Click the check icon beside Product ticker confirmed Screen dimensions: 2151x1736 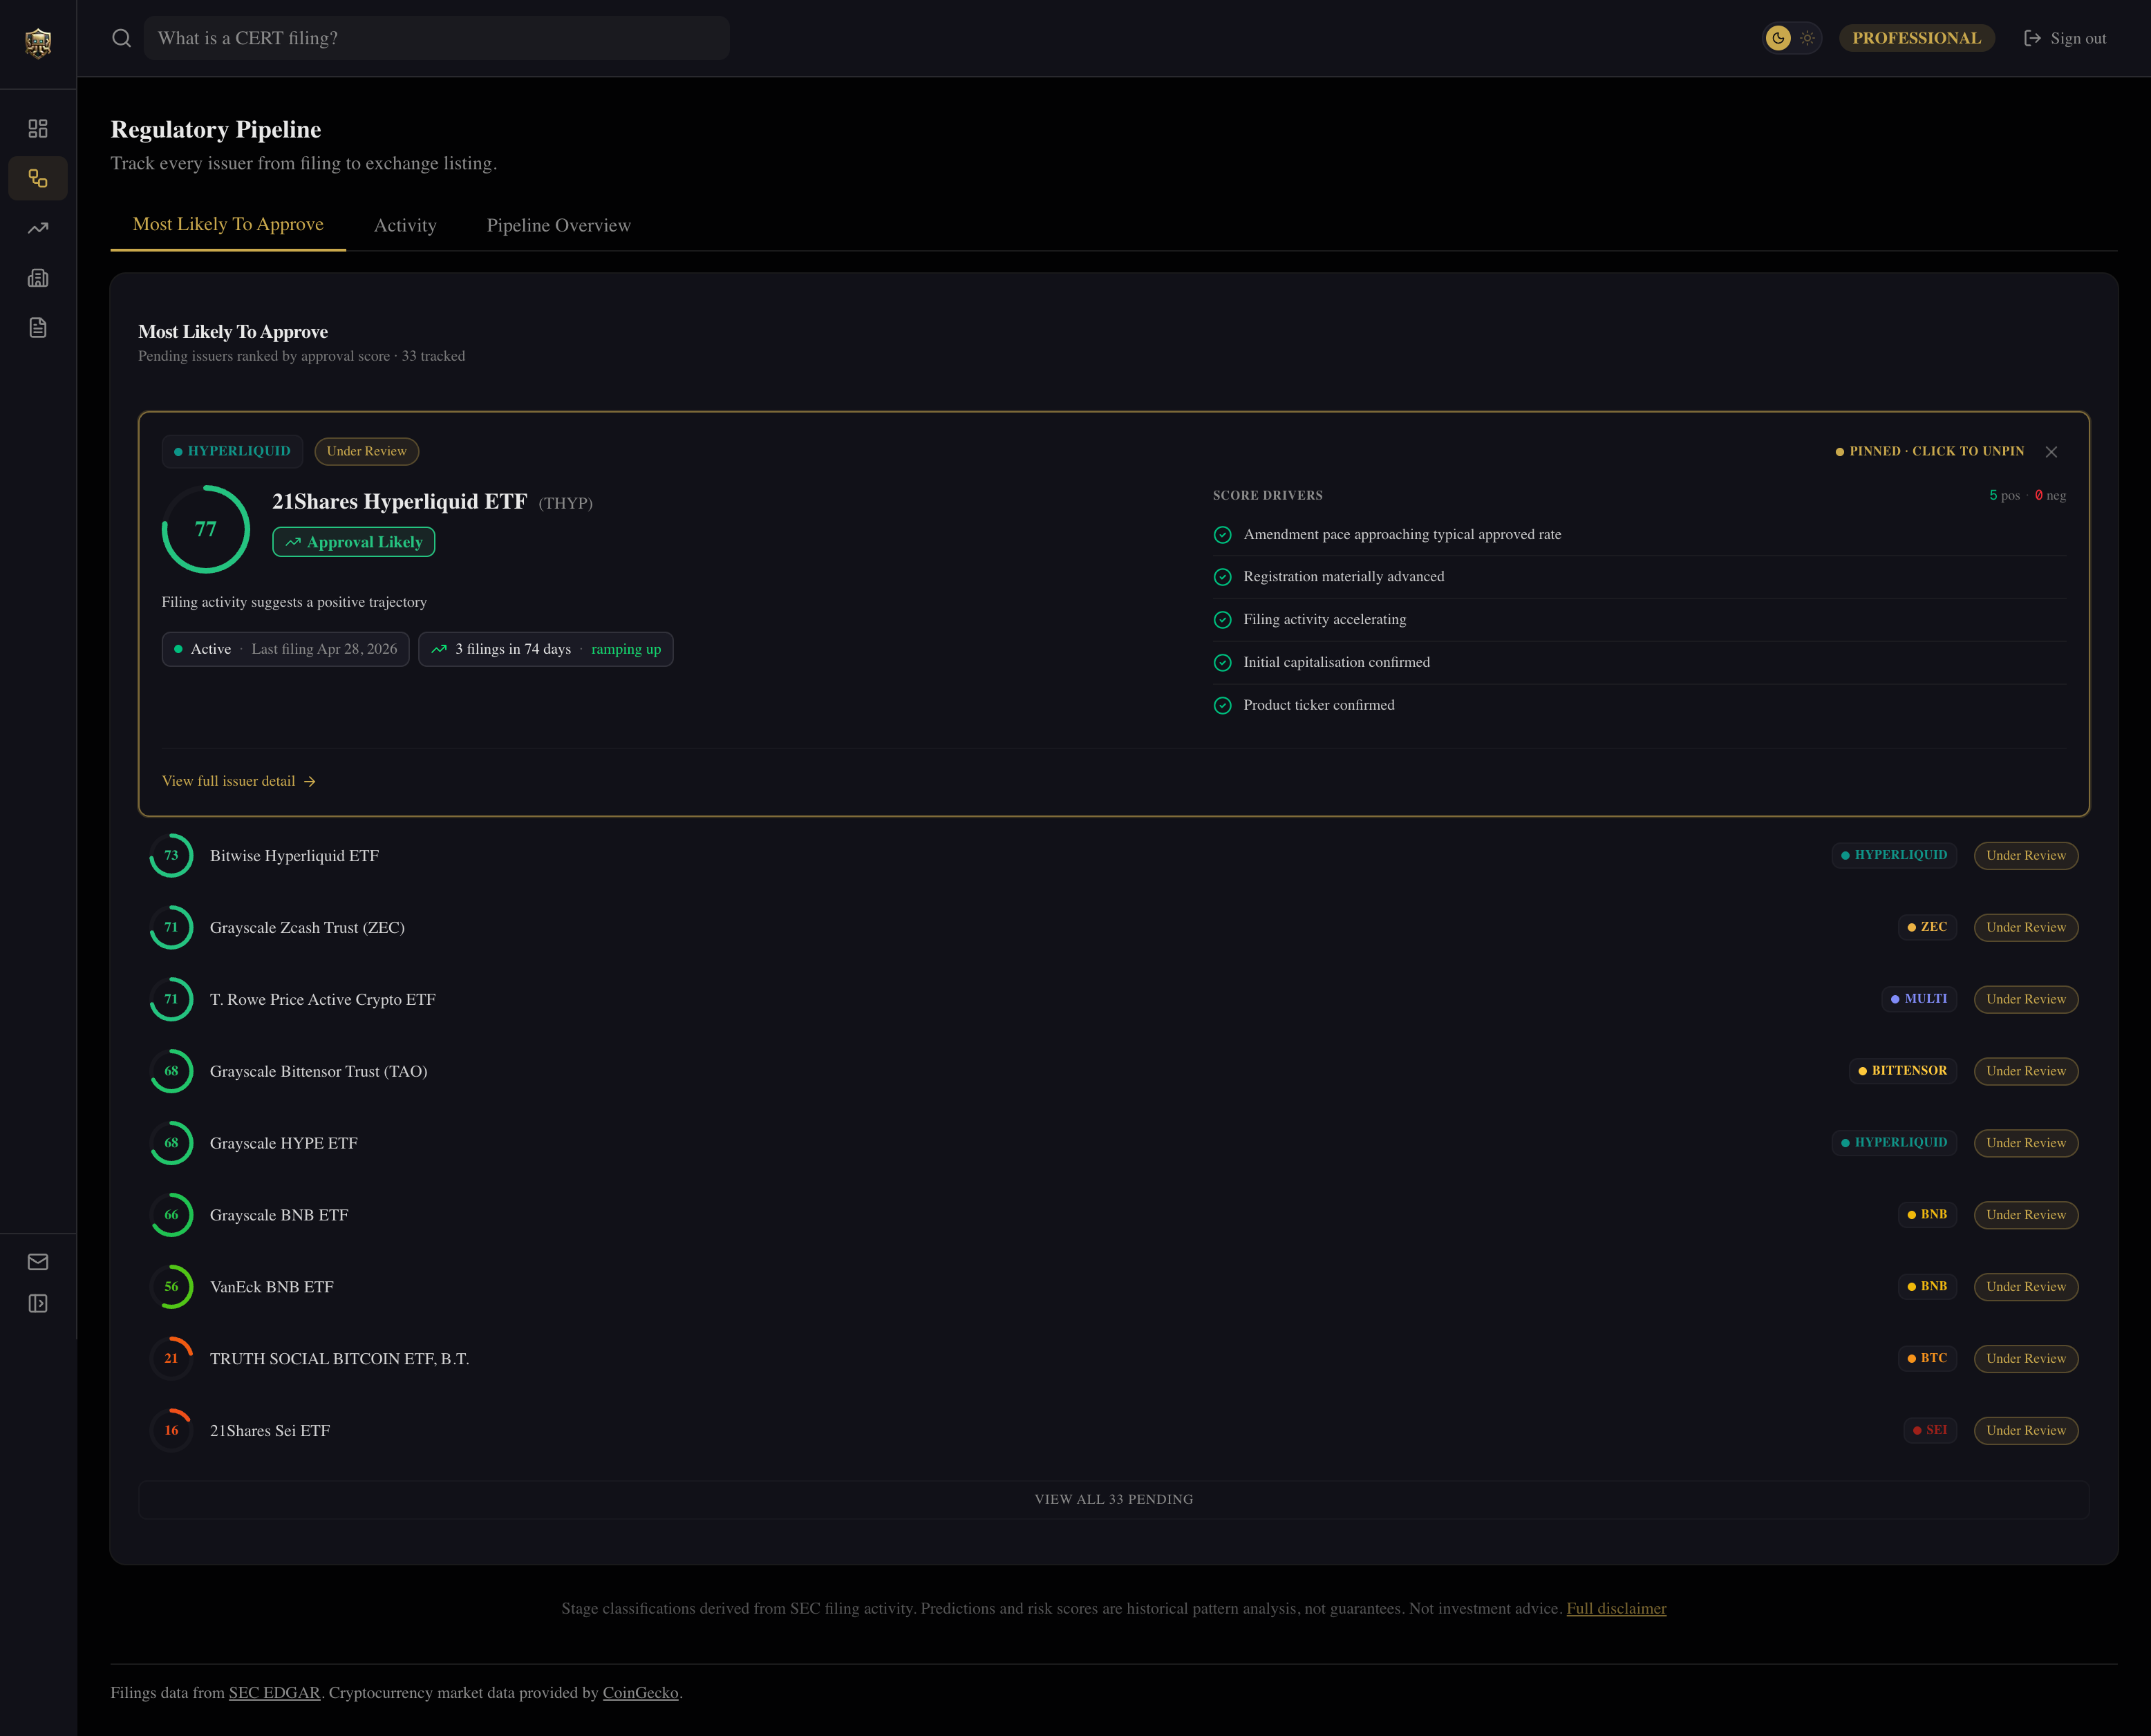pos(1222,706)
